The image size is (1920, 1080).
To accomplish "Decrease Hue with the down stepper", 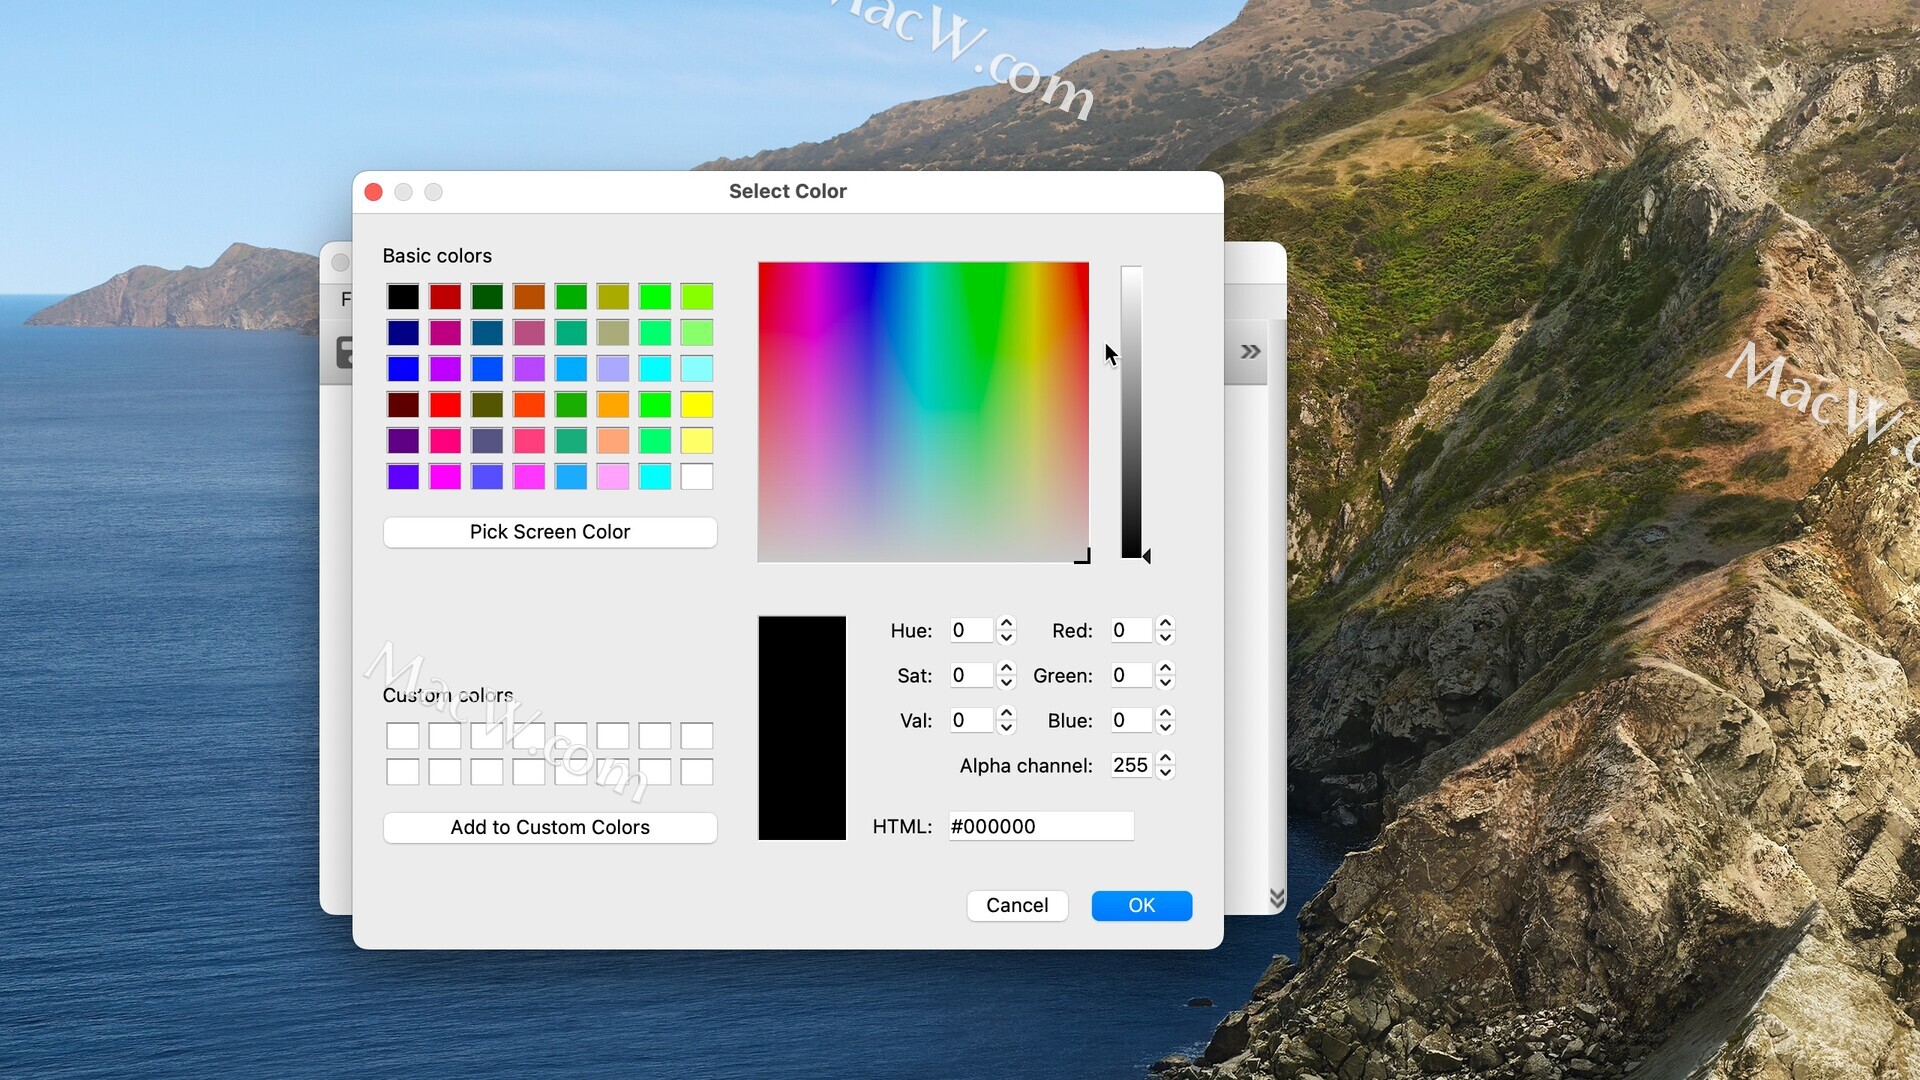I will pos(1006,637).
